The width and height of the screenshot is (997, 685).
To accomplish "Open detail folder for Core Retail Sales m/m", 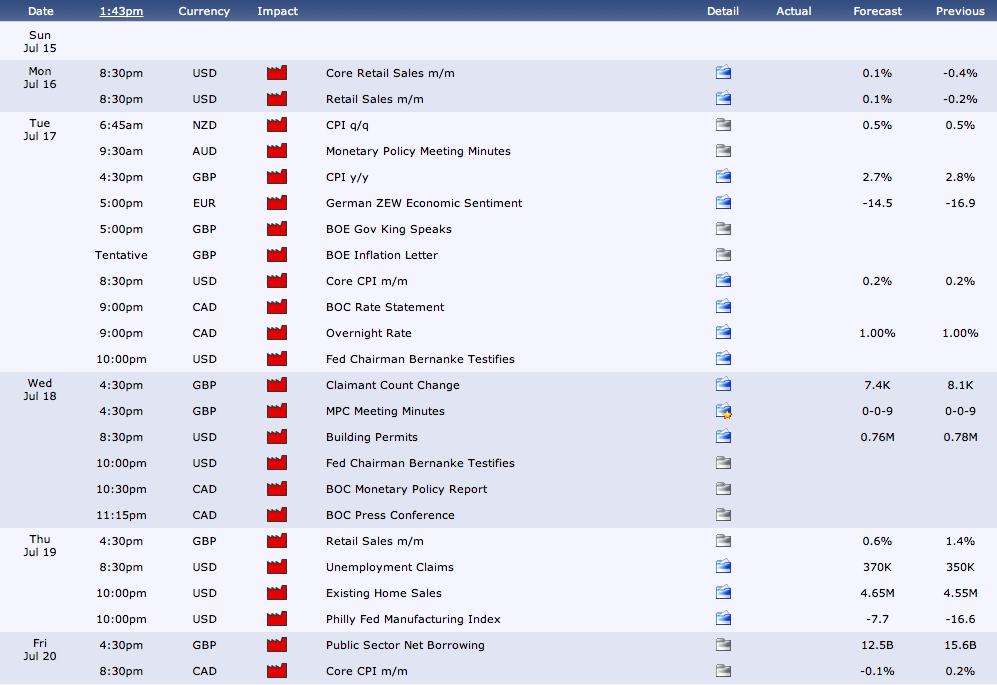I will pyautogui.click(x=723, y=73).
